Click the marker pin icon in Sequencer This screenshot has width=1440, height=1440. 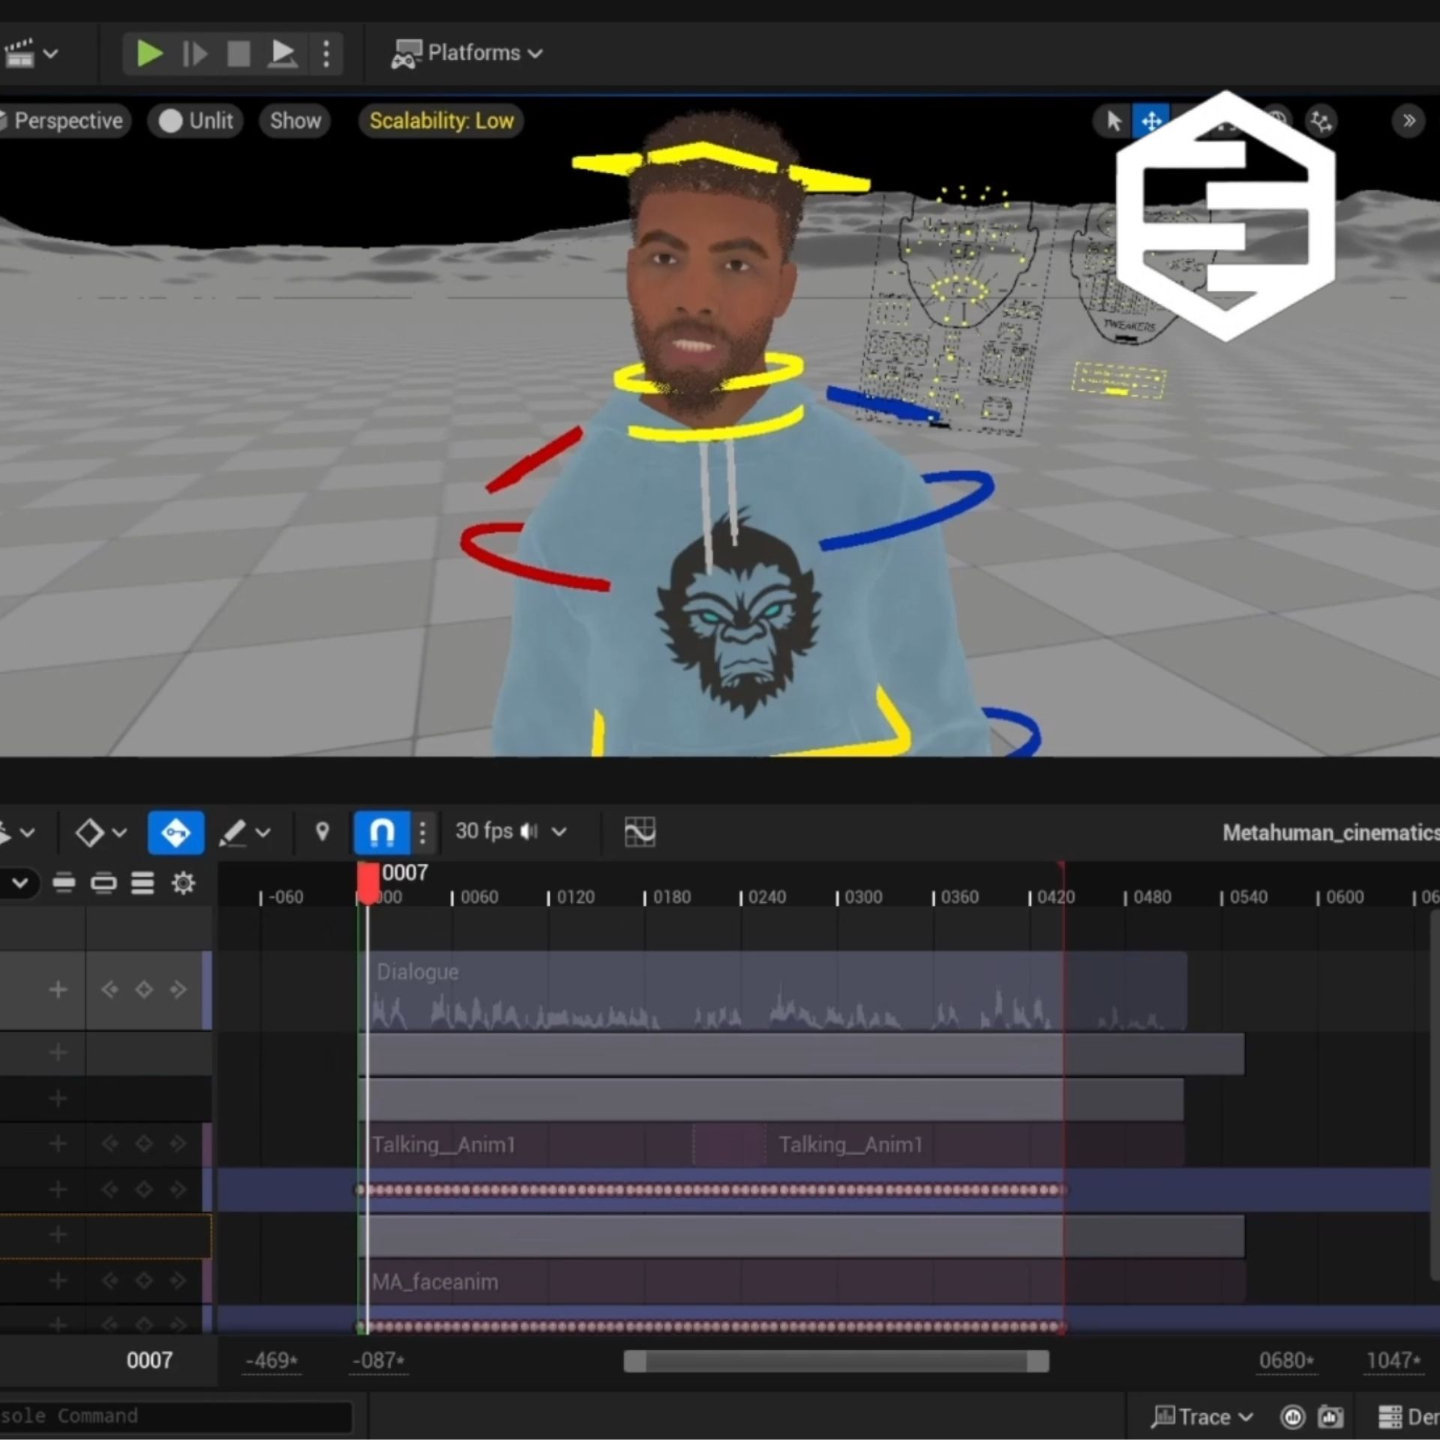pyautogui.click(x=322, y=832)
